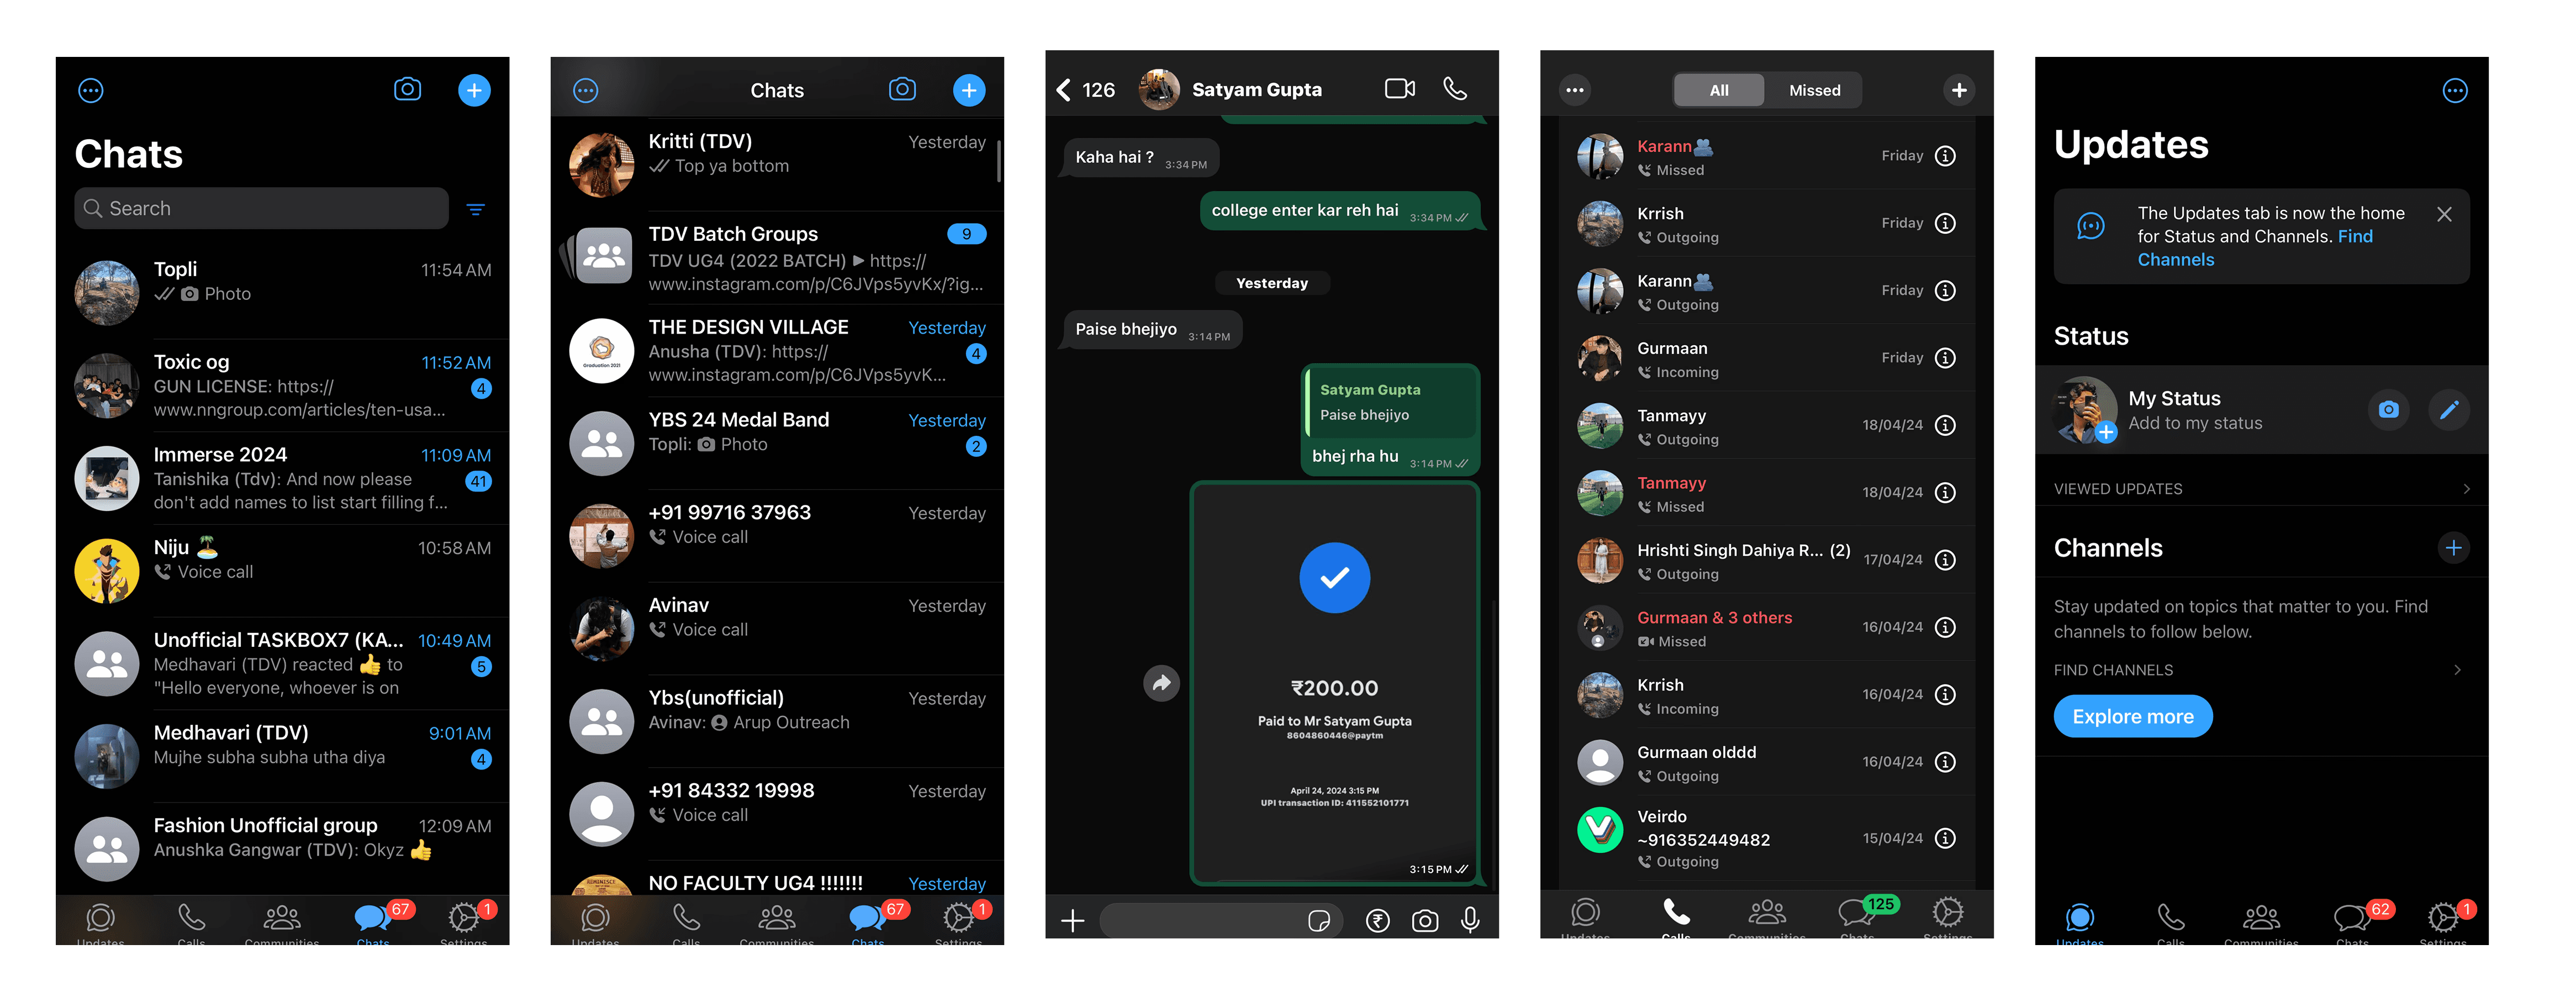Viewport: 2576px width, 997px height.
Task: Forward the ₹200 payment receipt message
Action: click(x=1161, y=683)
